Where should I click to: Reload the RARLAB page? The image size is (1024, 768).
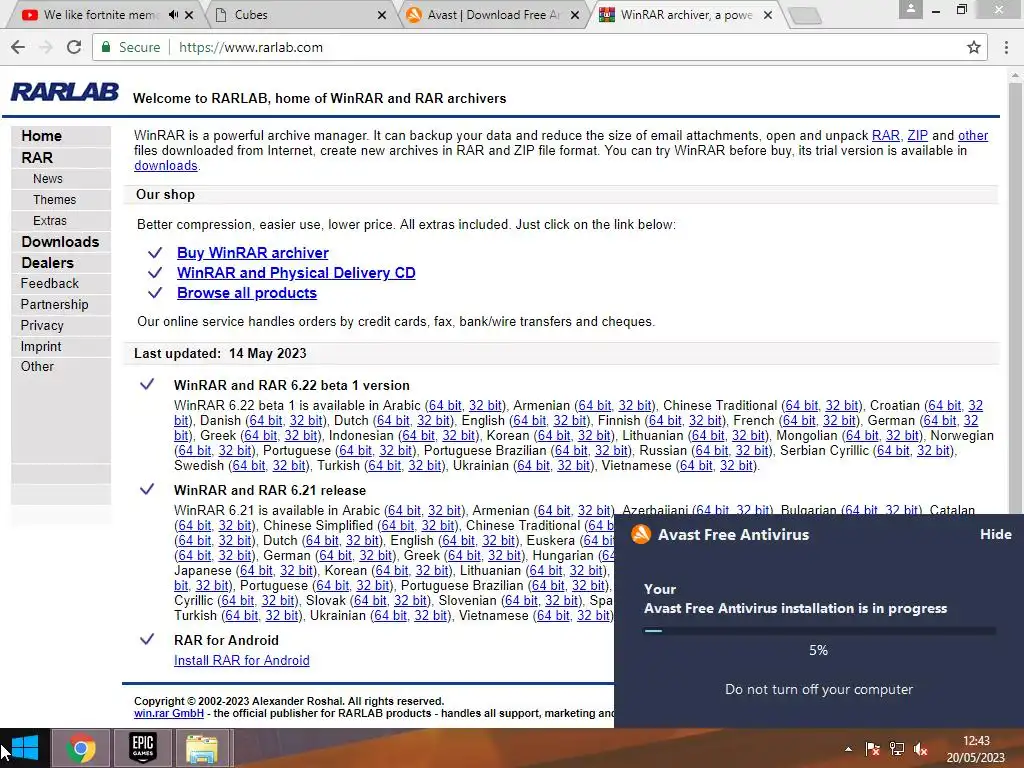click(x=74, y=47)
